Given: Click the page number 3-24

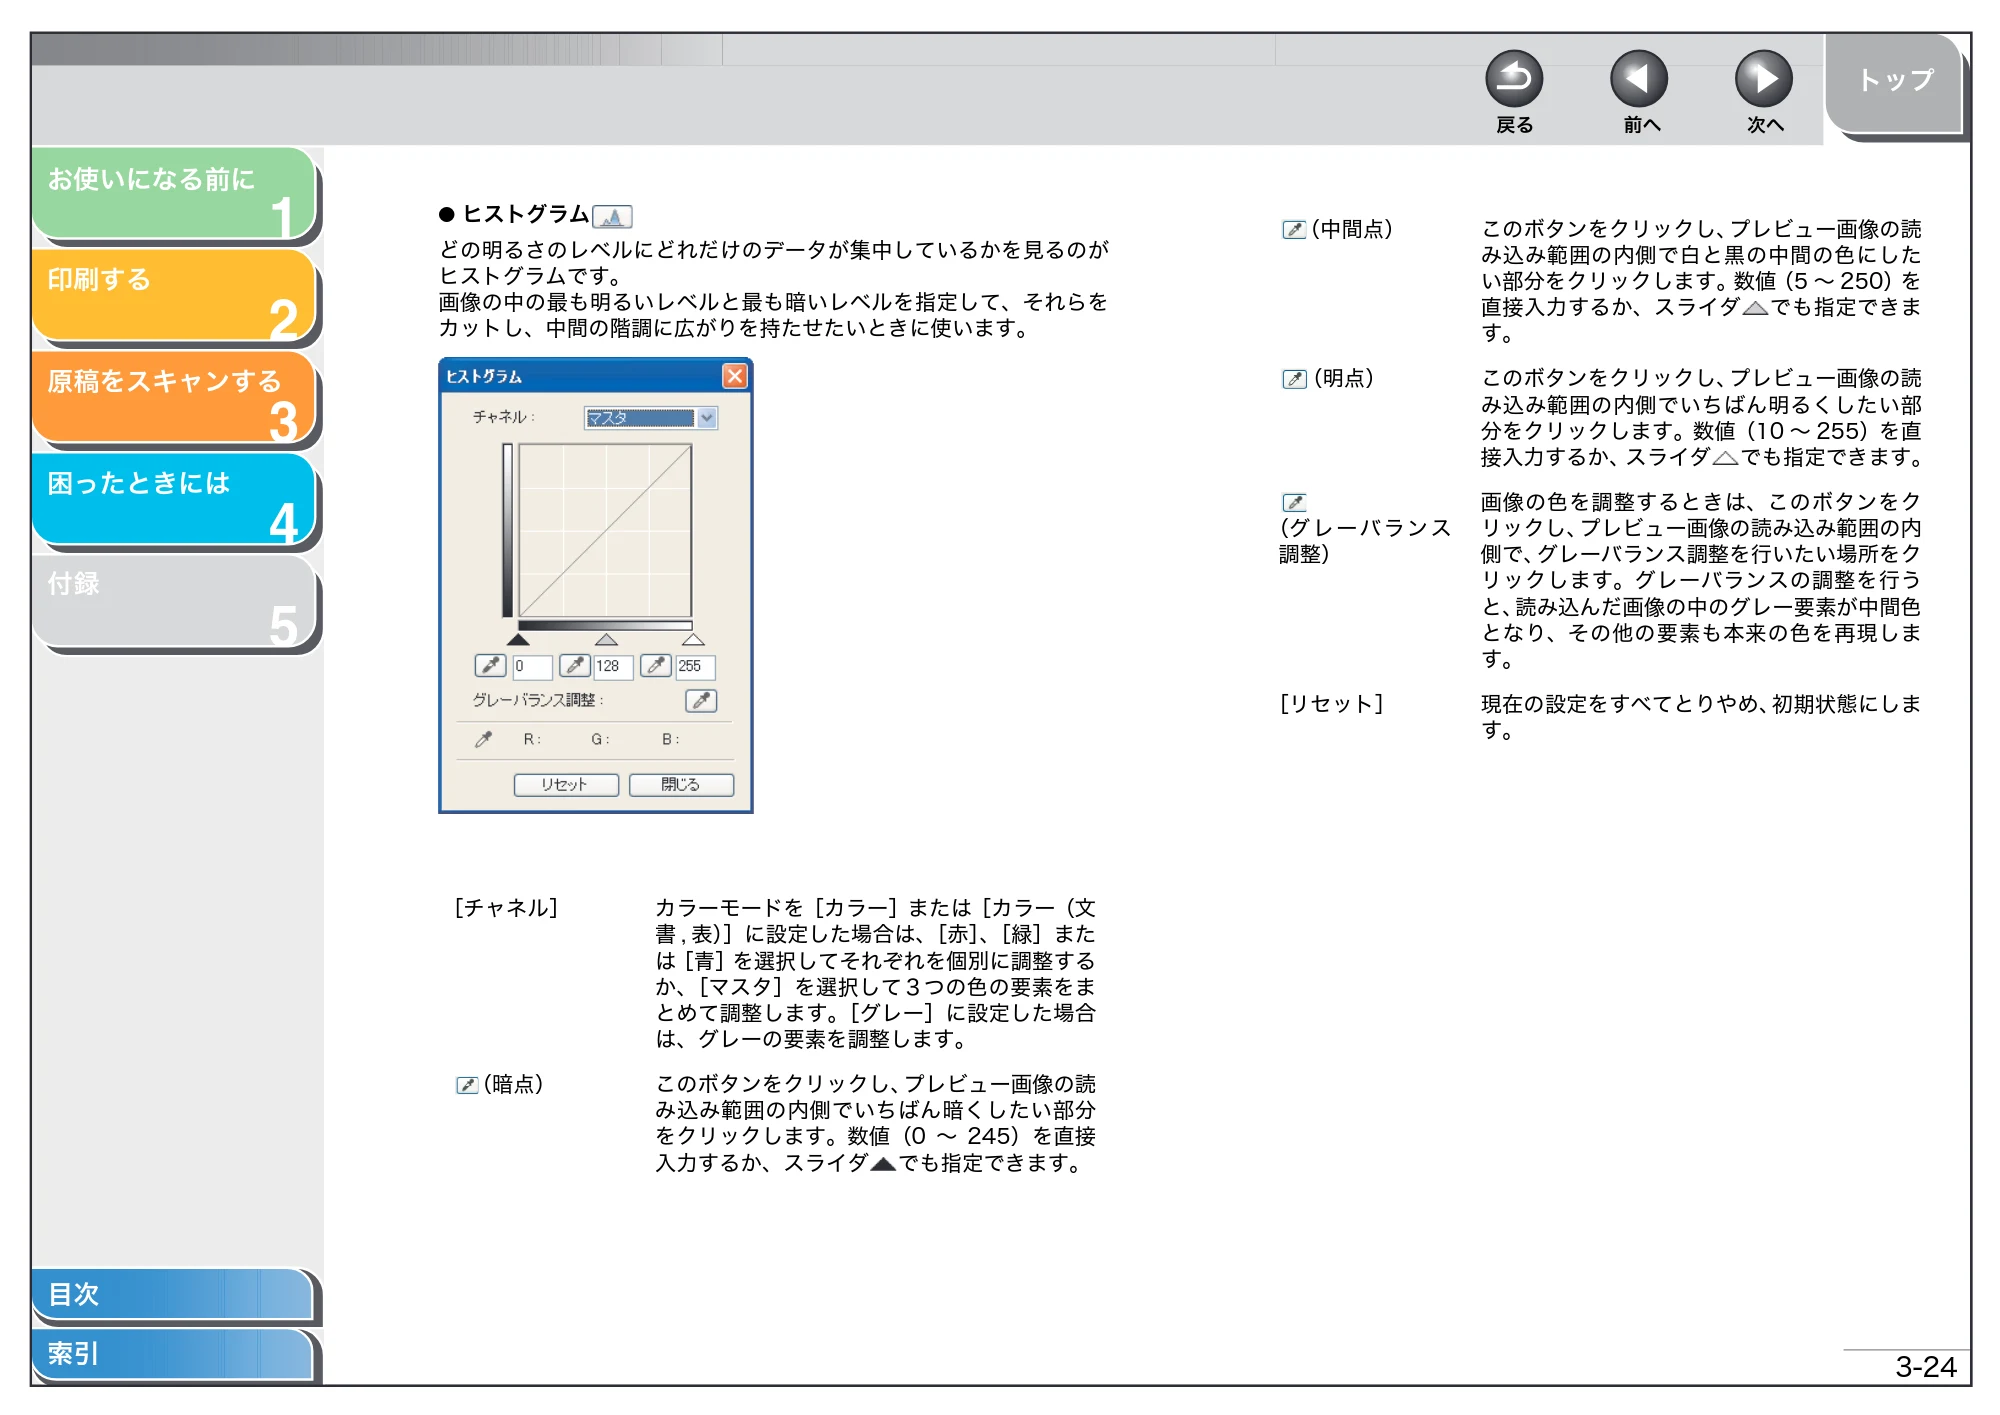Looking at the screenshot, I should pos(1925,1367).
